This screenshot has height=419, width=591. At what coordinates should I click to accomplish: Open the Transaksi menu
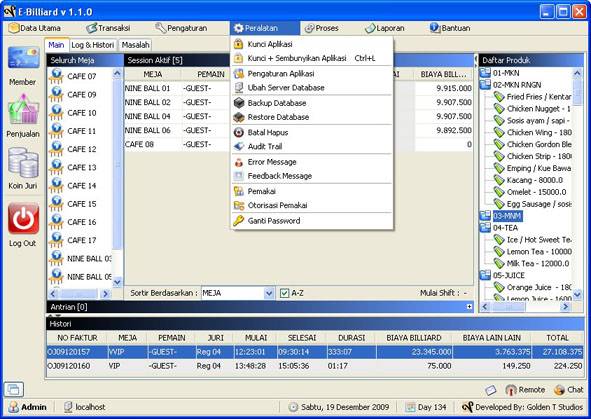pyautogui.click(x=108, y=28)
